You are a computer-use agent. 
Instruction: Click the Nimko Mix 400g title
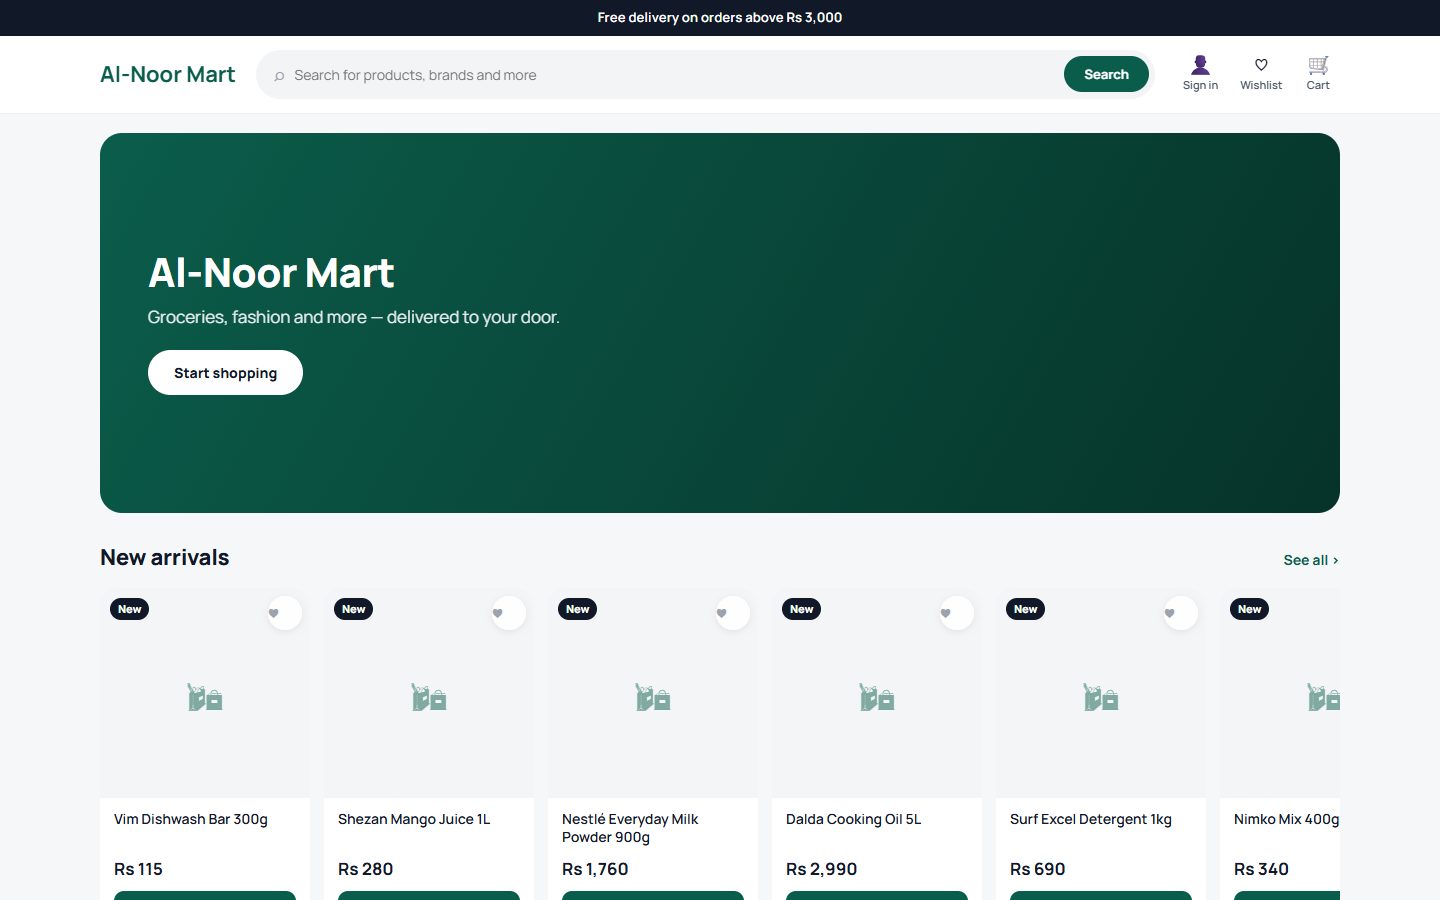[x=1287, y=819]
